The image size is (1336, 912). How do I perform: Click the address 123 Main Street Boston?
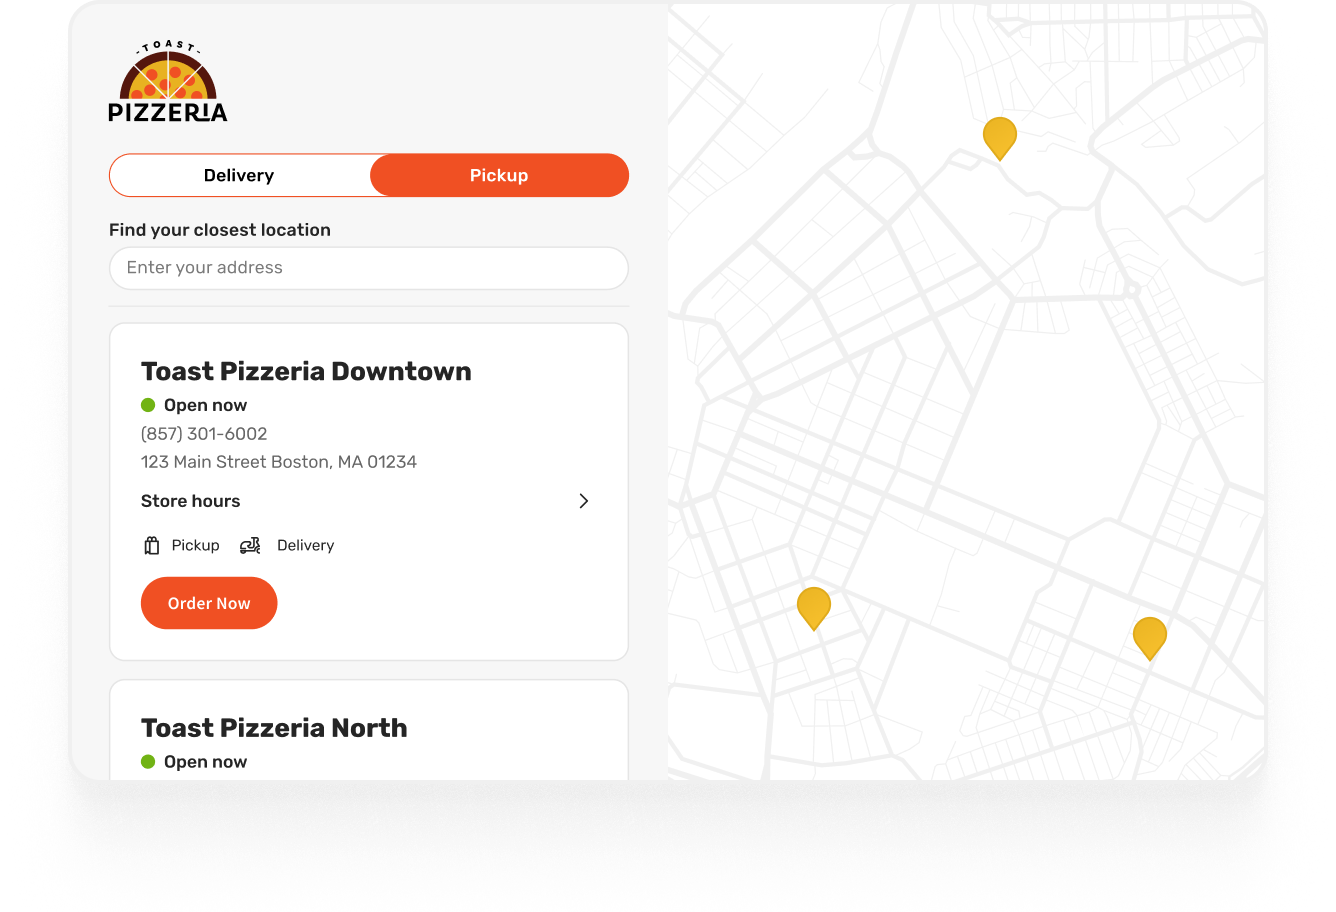(278, 462)
